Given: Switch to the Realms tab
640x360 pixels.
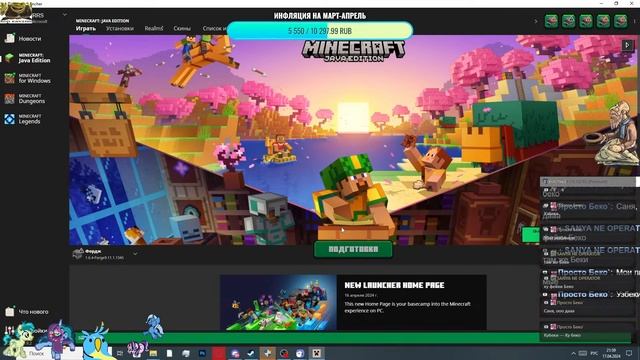Looking at the screenshot, I should 154,29.
